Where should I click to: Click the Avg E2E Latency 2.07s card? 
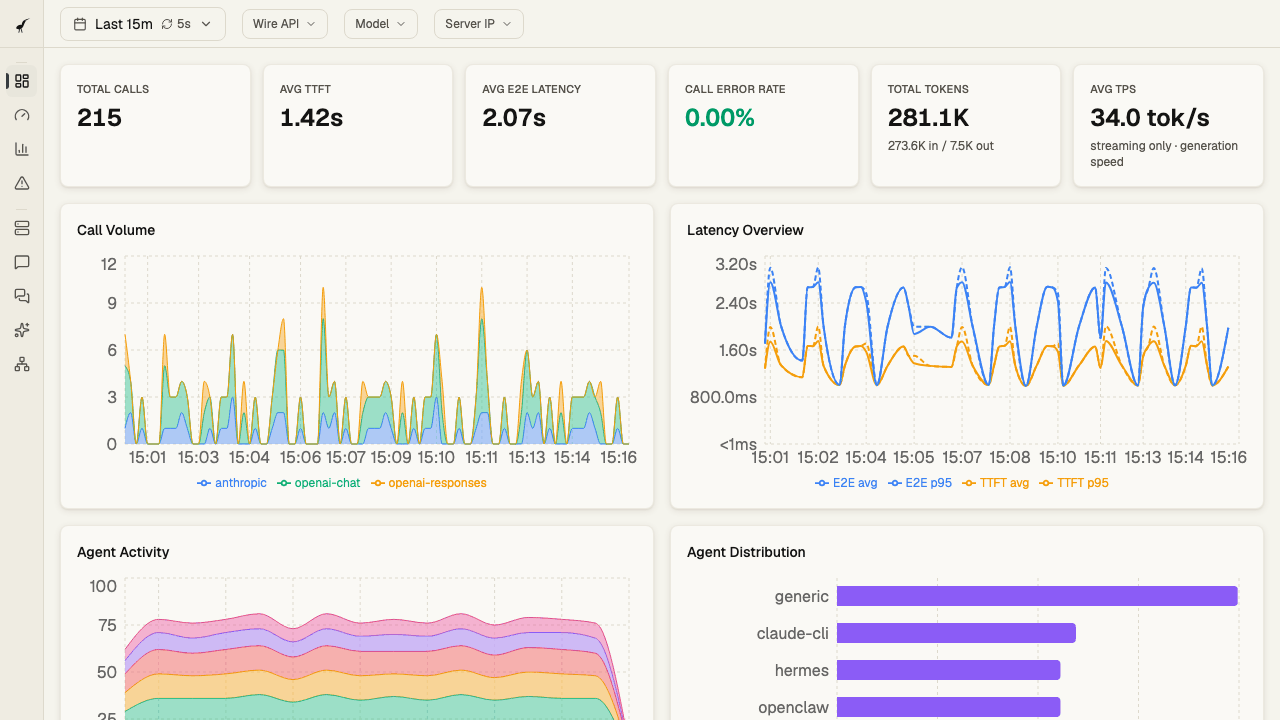point(560,126)
